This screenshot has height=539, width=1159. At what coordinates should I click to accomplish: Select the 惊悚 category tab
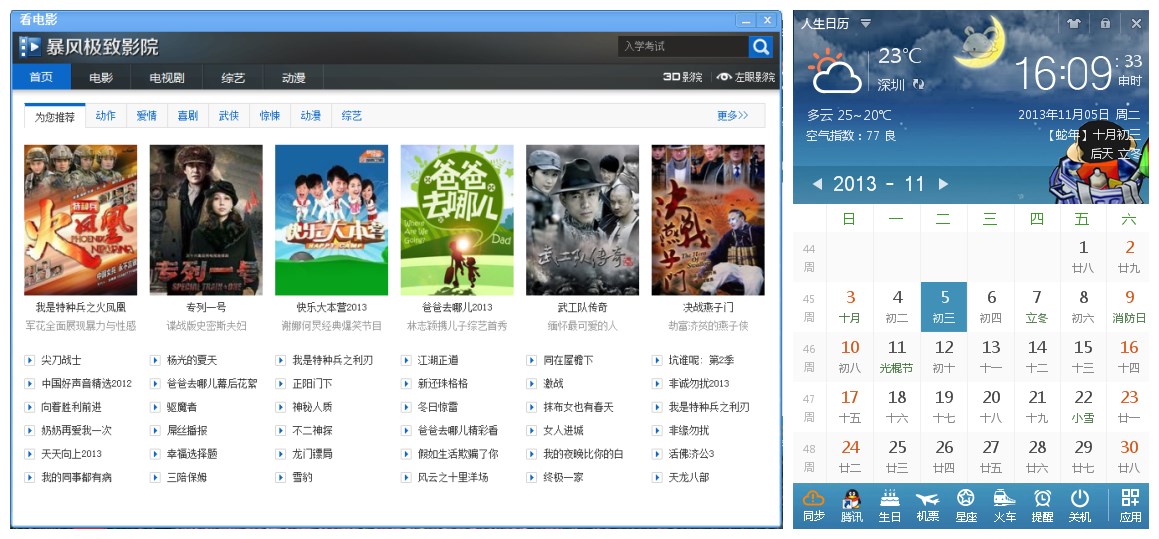pyautogui.click(x=270, y=116)
